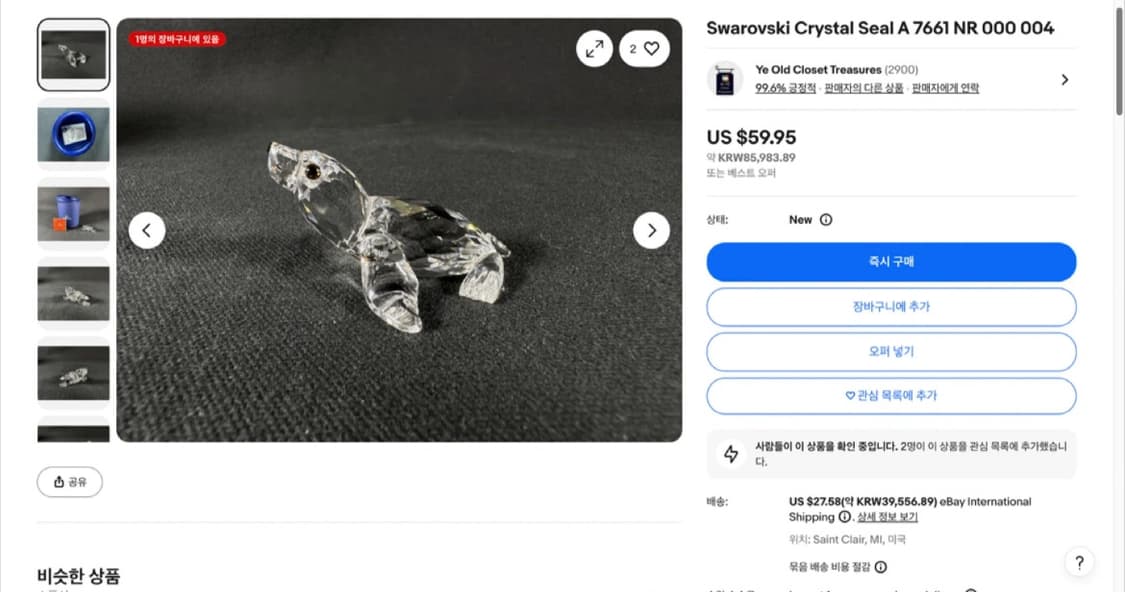Show the next product image
Viewport: 1125px width, 592px height.
(x=652, y=230)
